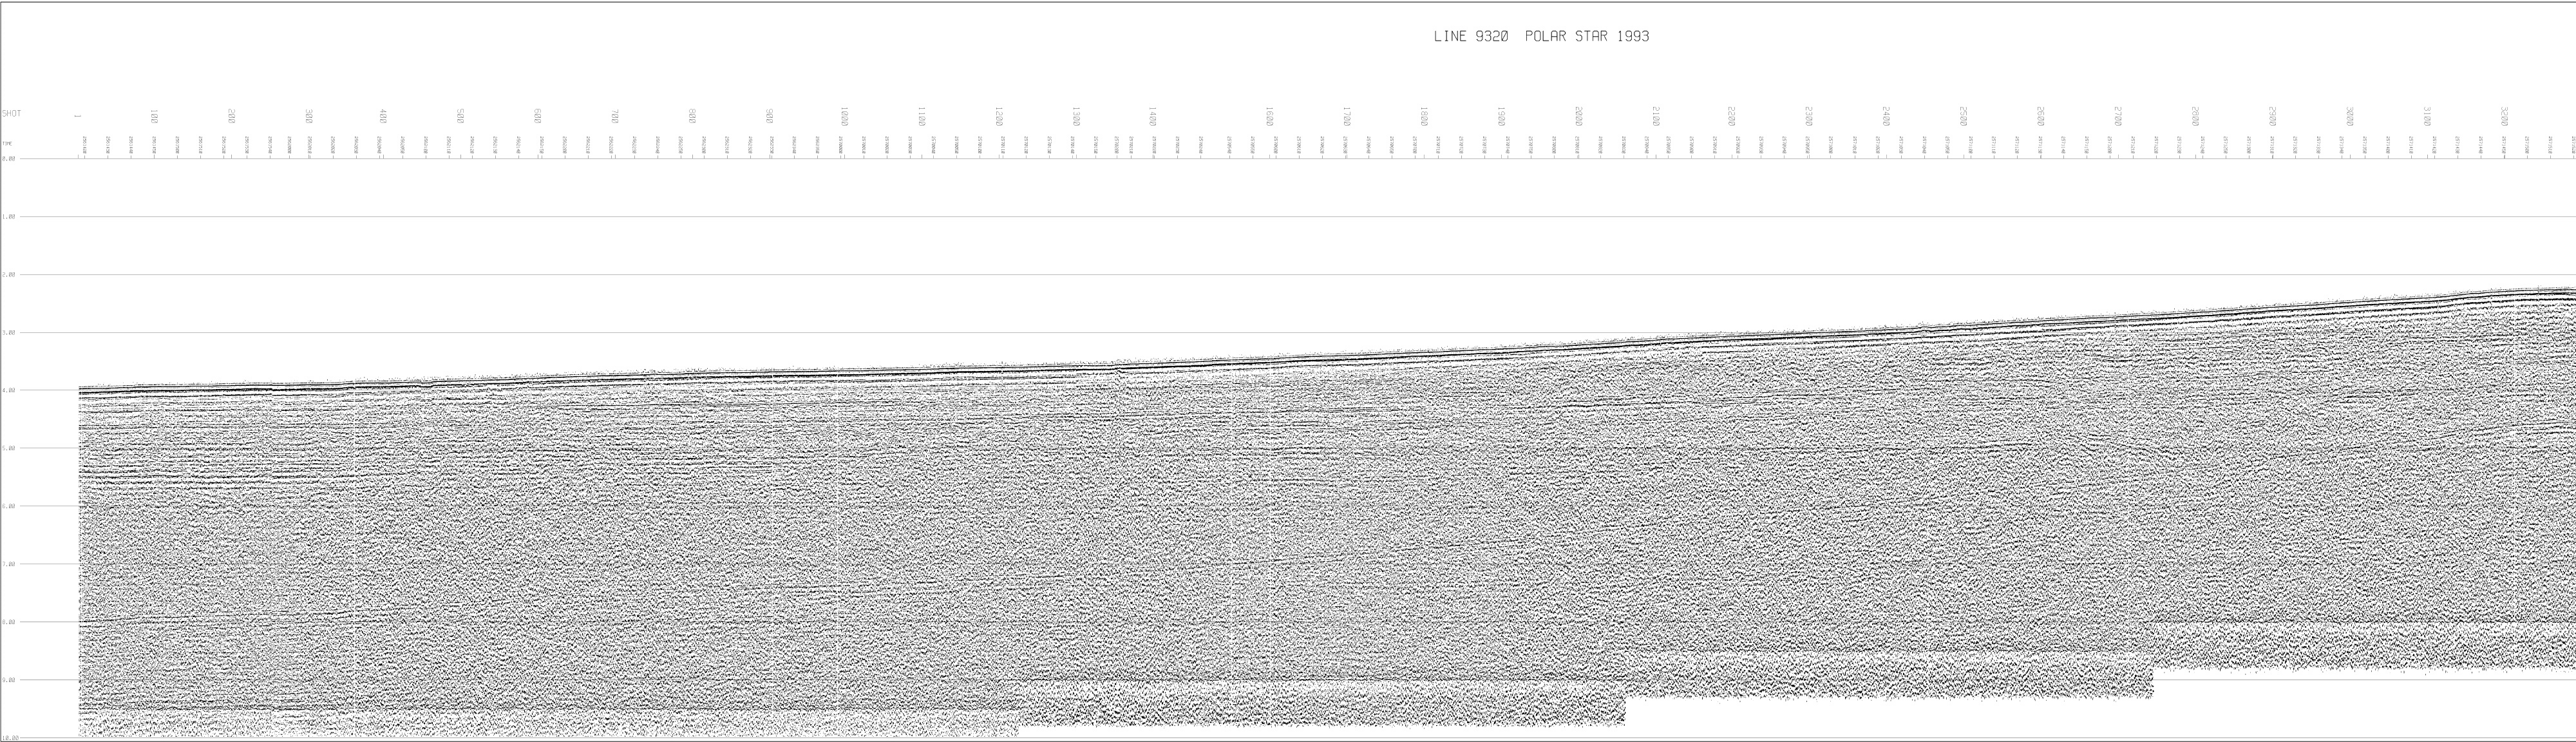The height and width of the screenshot is (742, 2576).
Task: Click the 1.00 time axis value
Action: click(x=9, y=217)
